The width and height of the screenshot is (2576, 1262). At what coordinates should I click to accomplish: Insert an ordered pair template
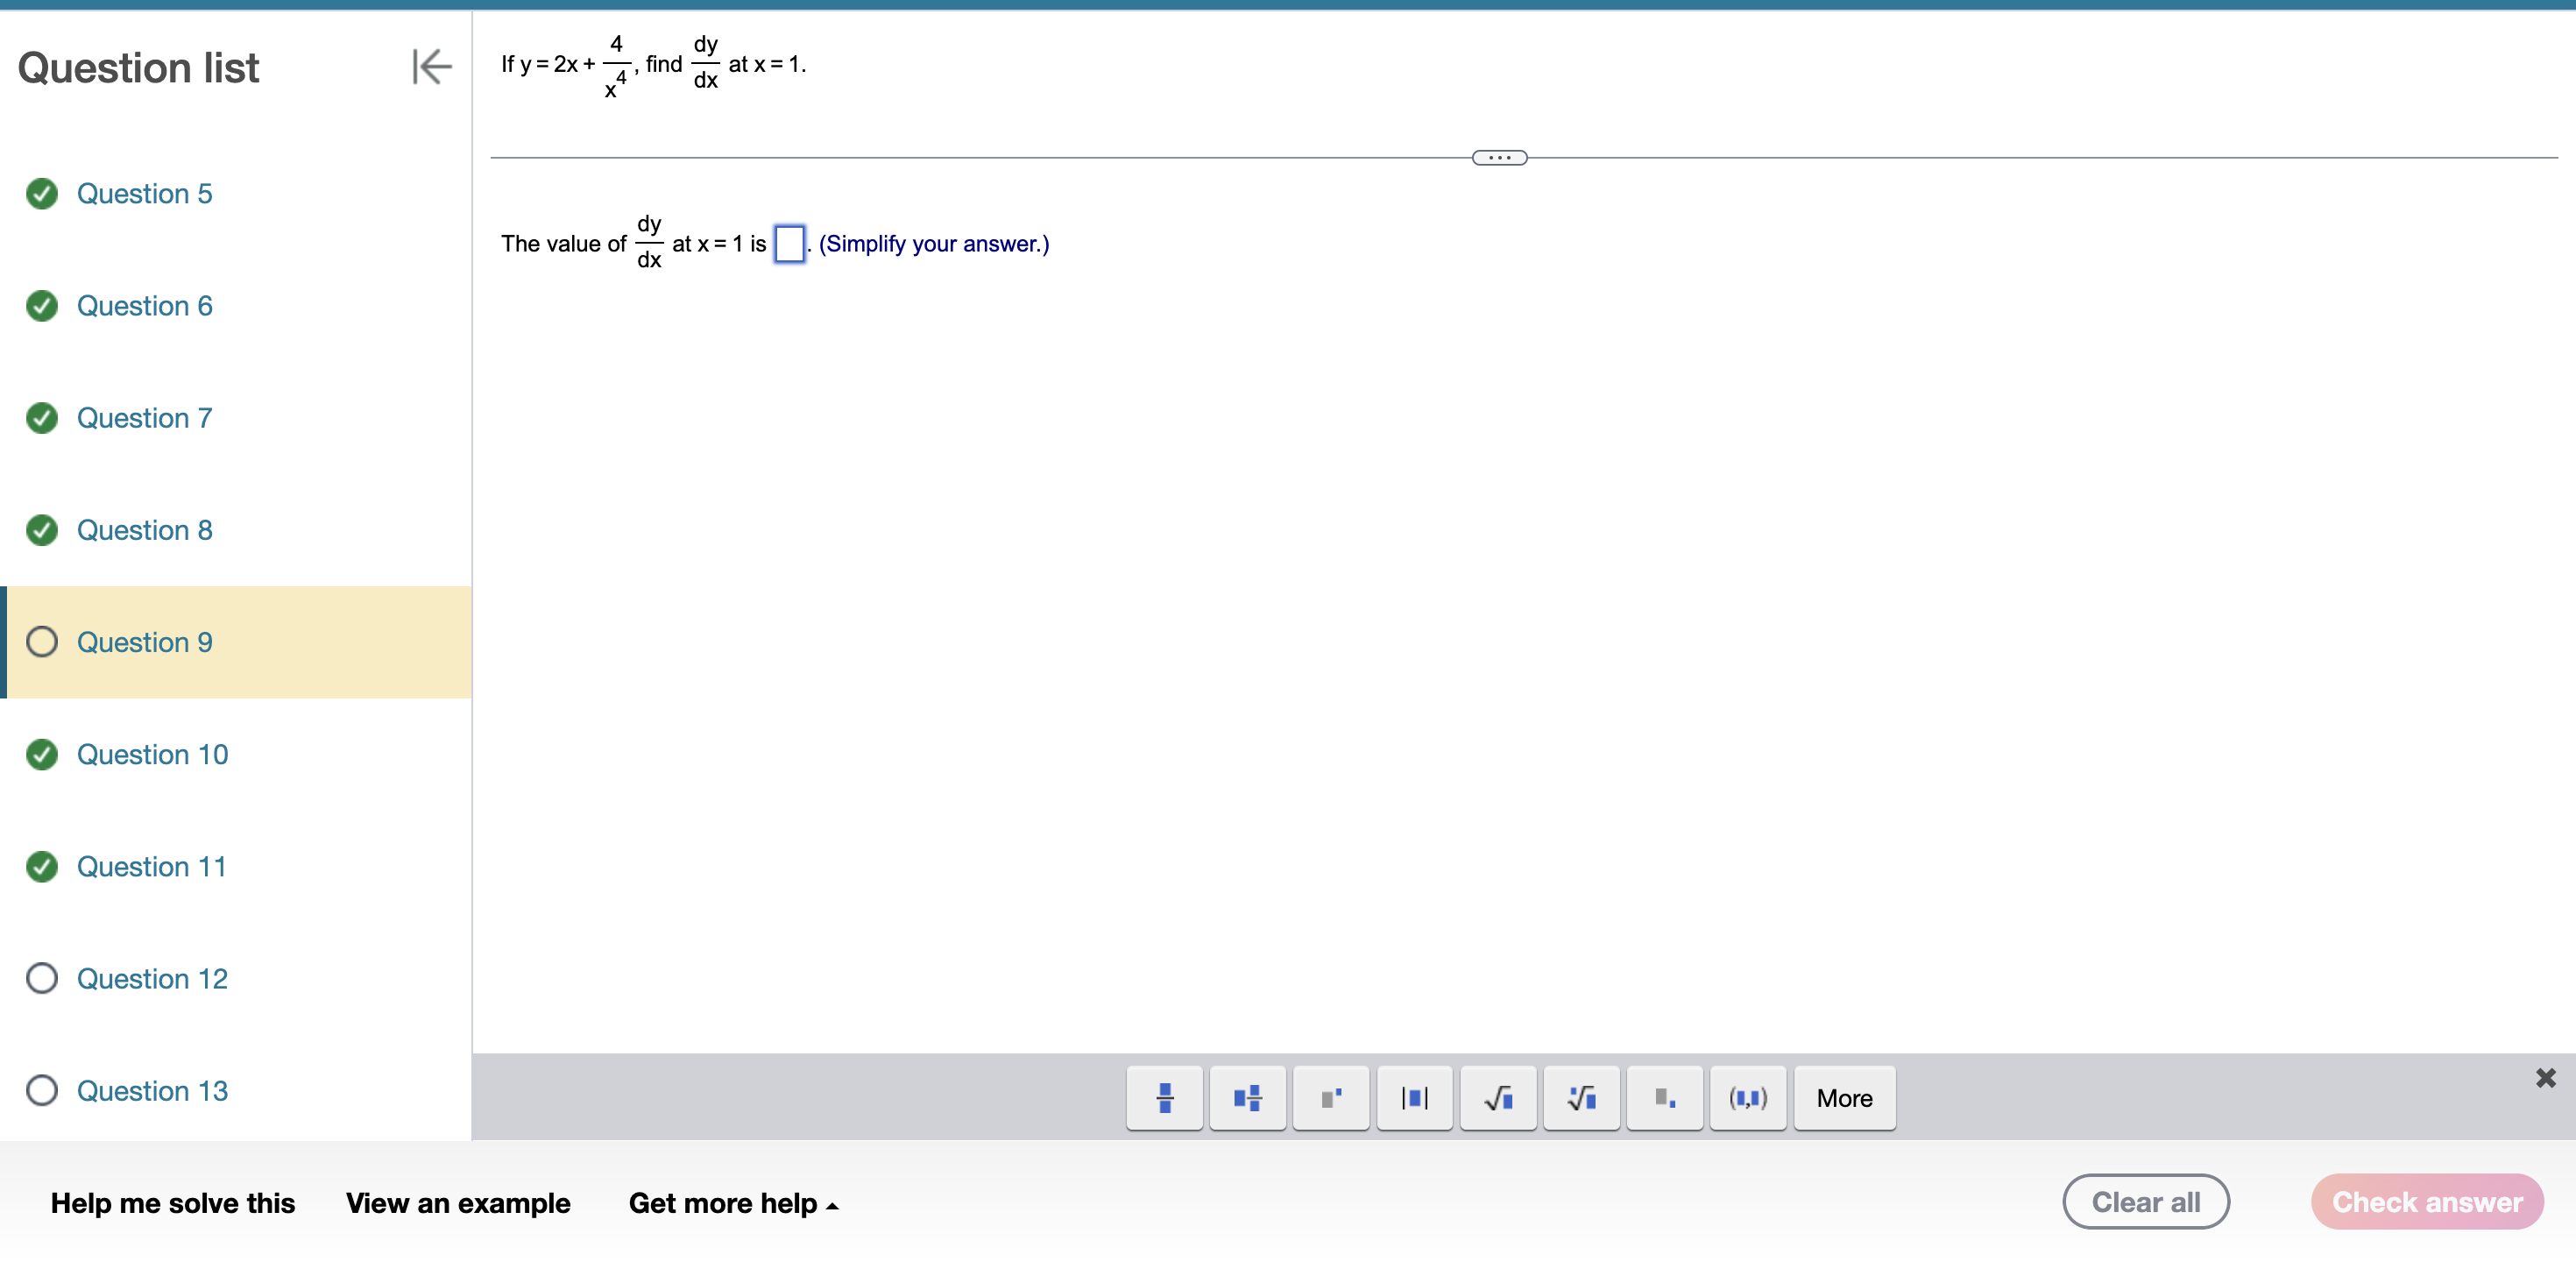click(1747, 1097)
